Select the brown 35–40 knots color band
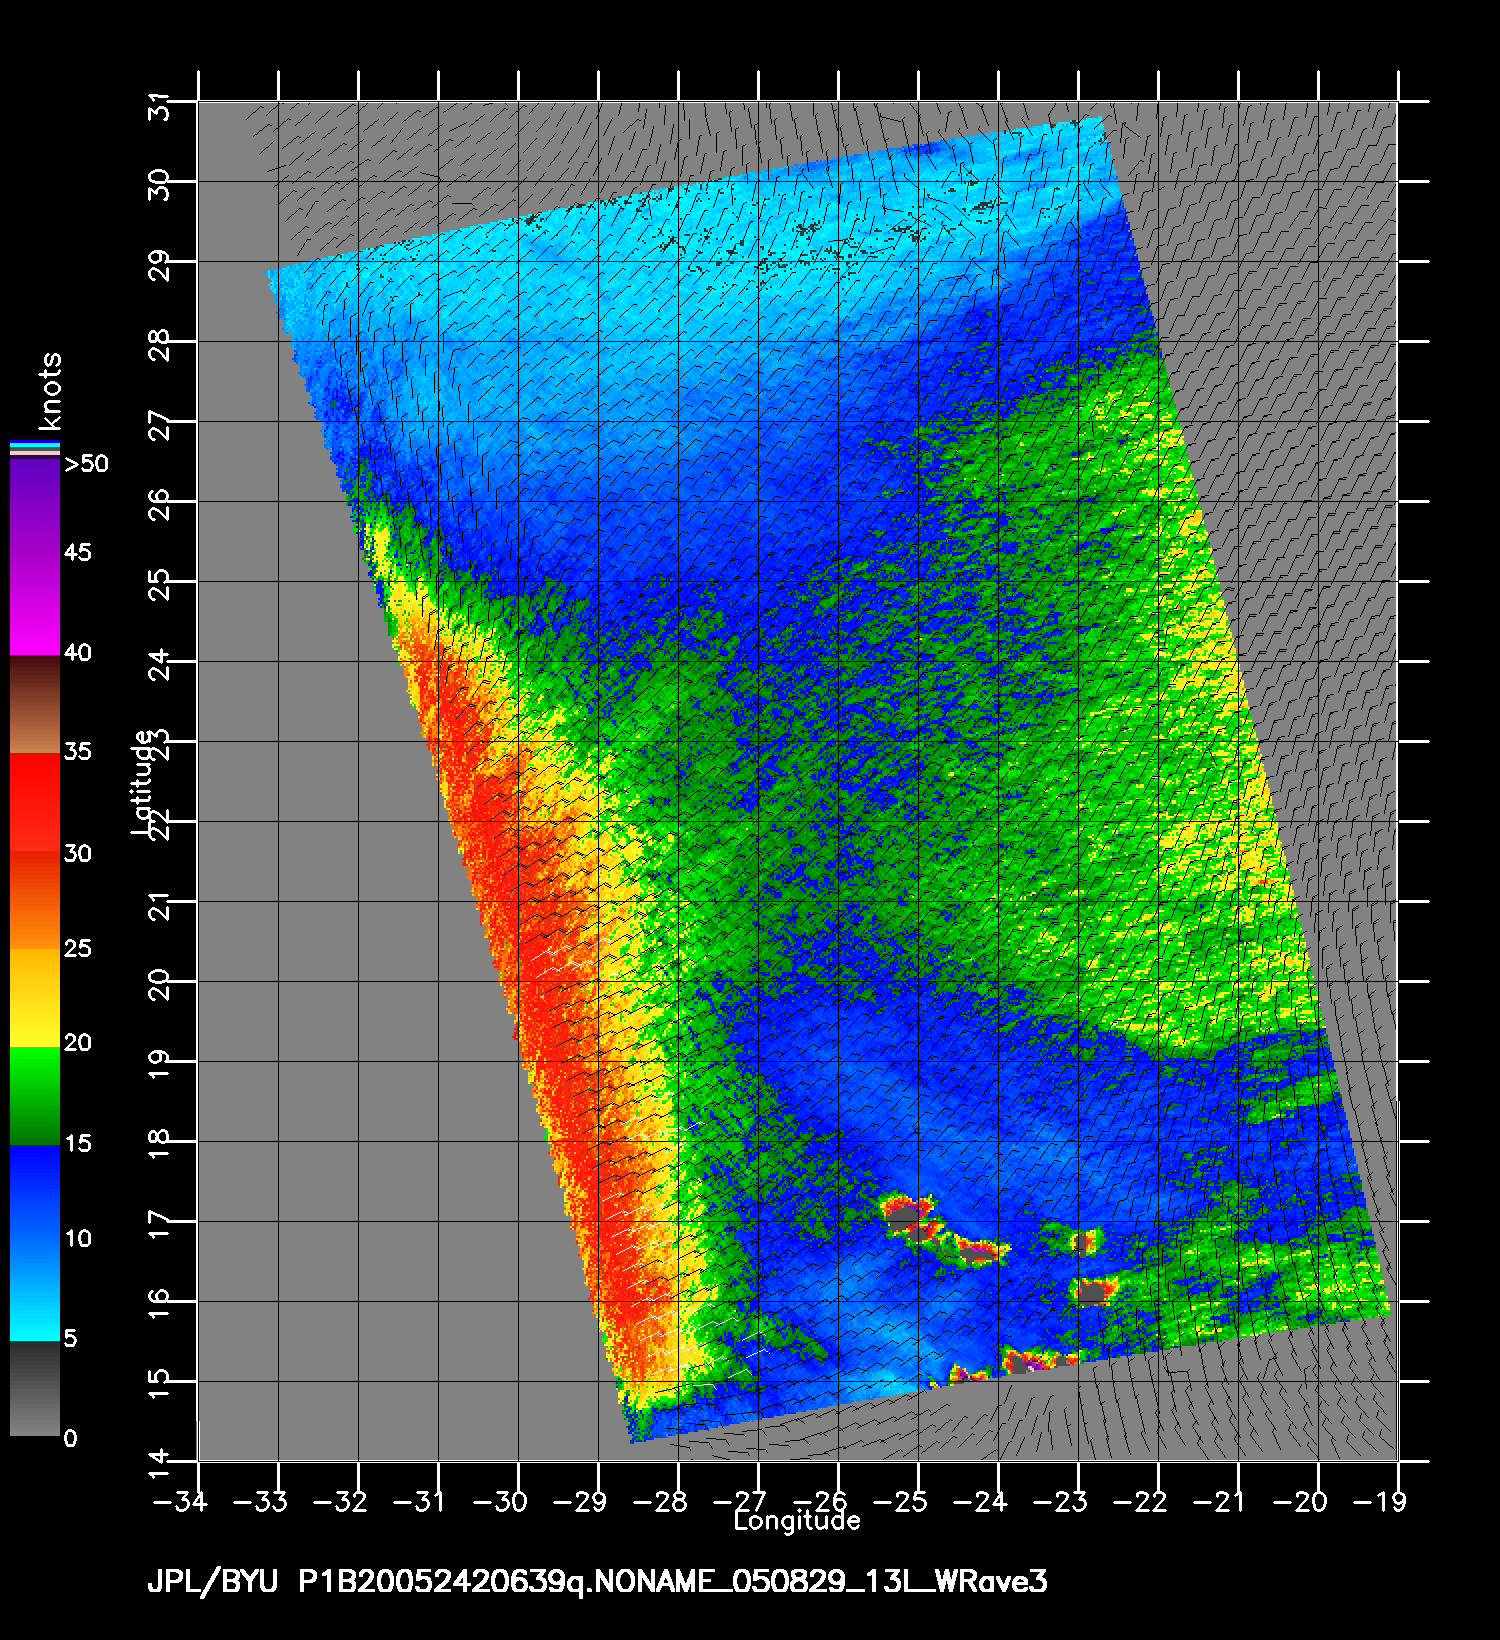The width and height of the screenshot is (1500, 1640). point(35,704)
